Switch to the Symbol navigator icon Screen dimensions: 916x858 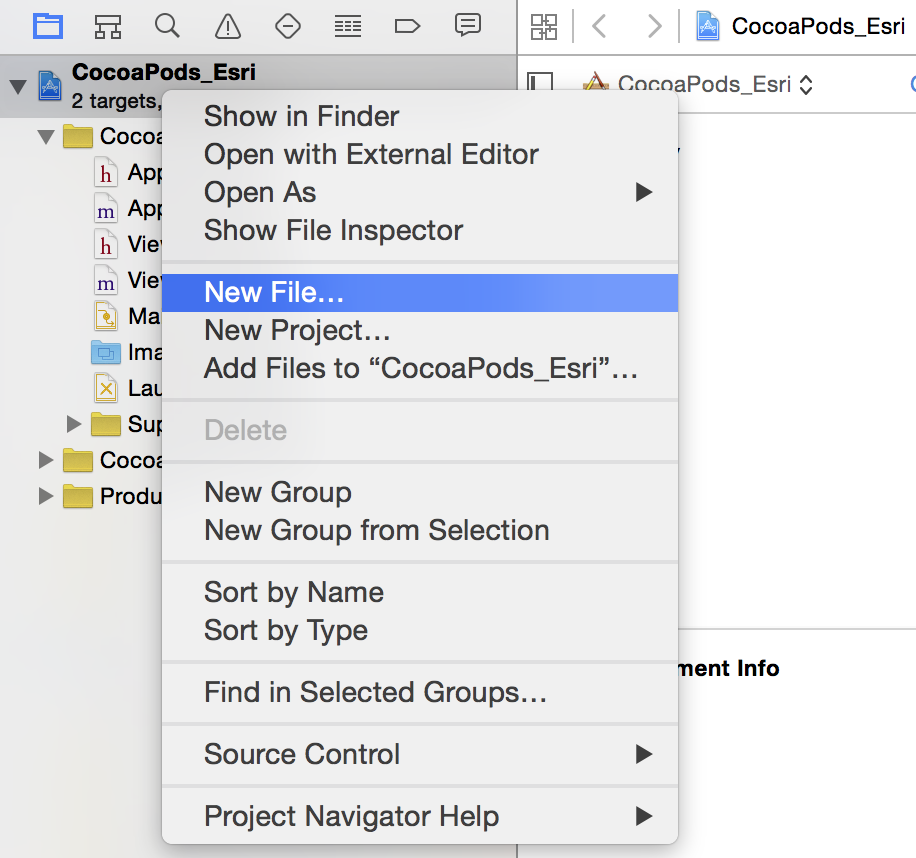pyautogui.click(x=108, y=27)
